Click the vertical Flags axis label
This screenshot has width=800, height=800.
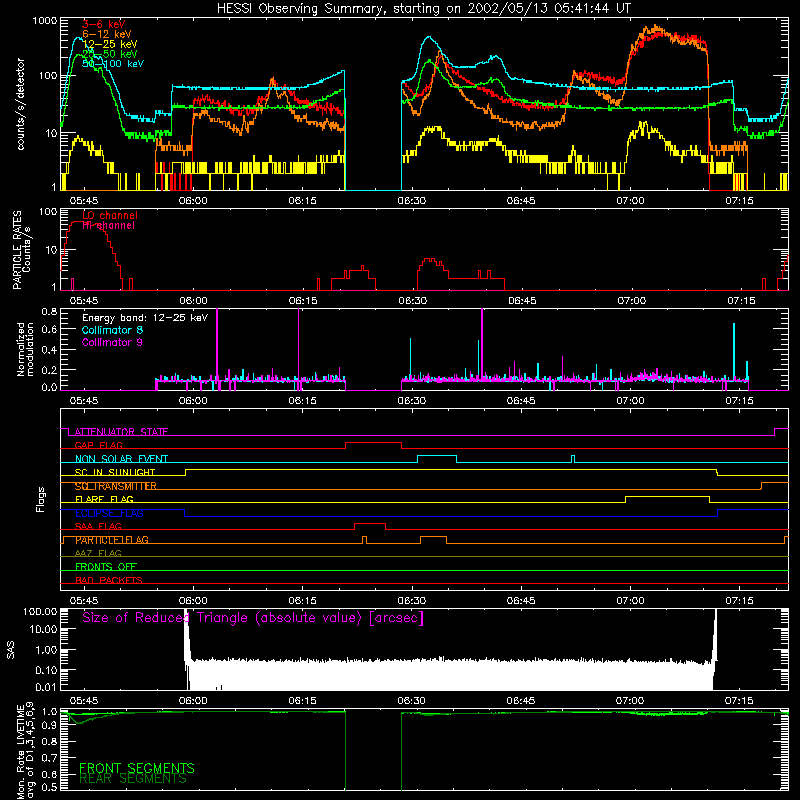(x=41, y=499)
